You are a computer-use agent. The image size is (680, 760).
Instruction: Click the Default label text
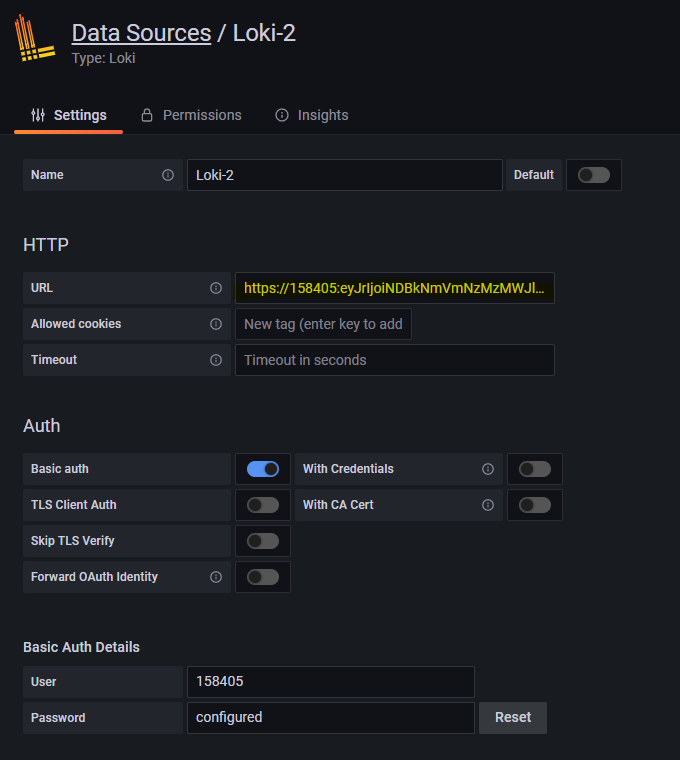(534, 175)
